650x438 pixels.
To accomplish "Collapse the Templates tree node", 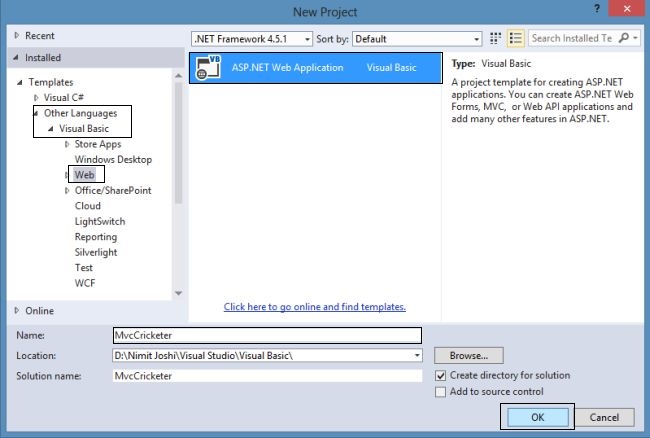I will pyautogui.click(x=19, y=82).
